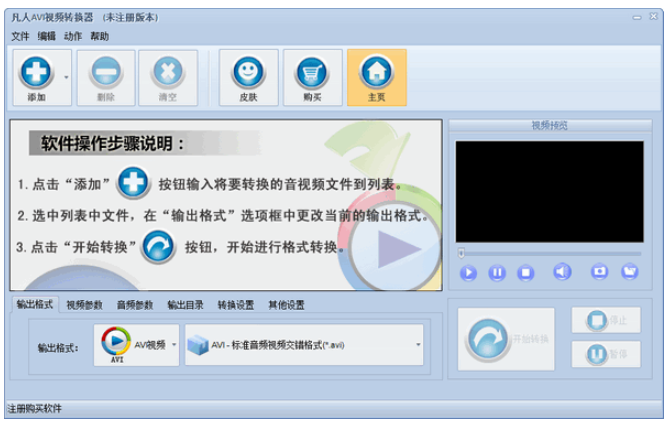The width and height of the screenshot is (666, 423).
Task: Switch to the 输出格式 tab
Action: 34,304
